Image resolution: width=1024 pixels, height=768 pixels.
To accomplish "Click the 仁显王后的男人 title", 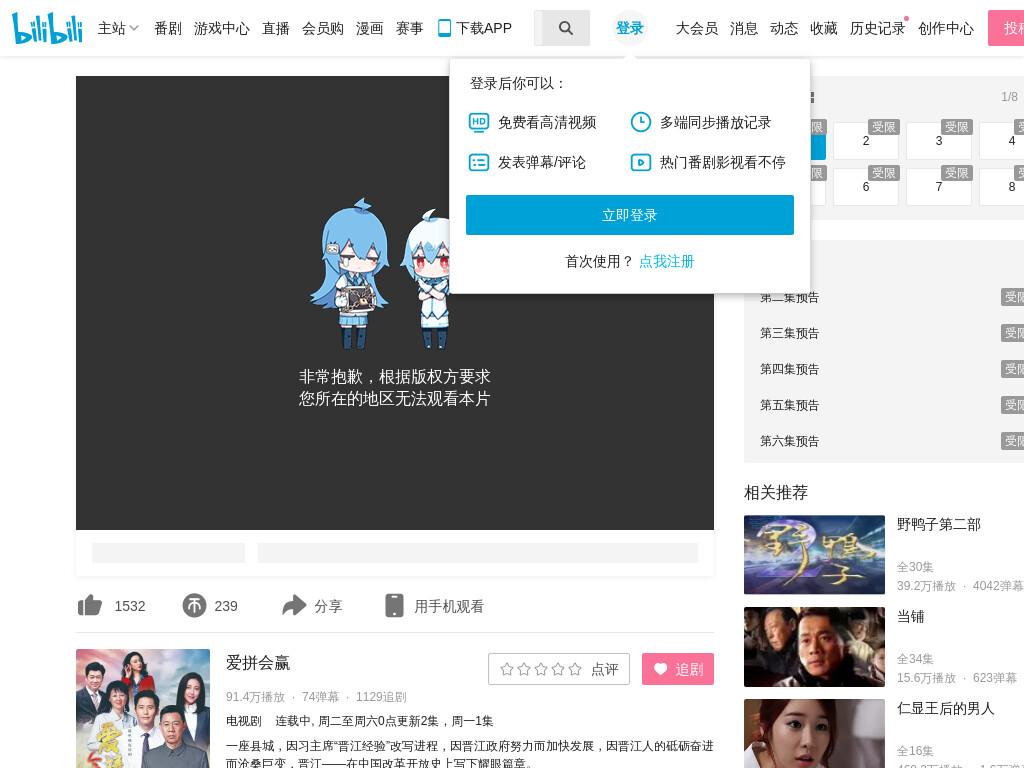I will coord(946,709).
